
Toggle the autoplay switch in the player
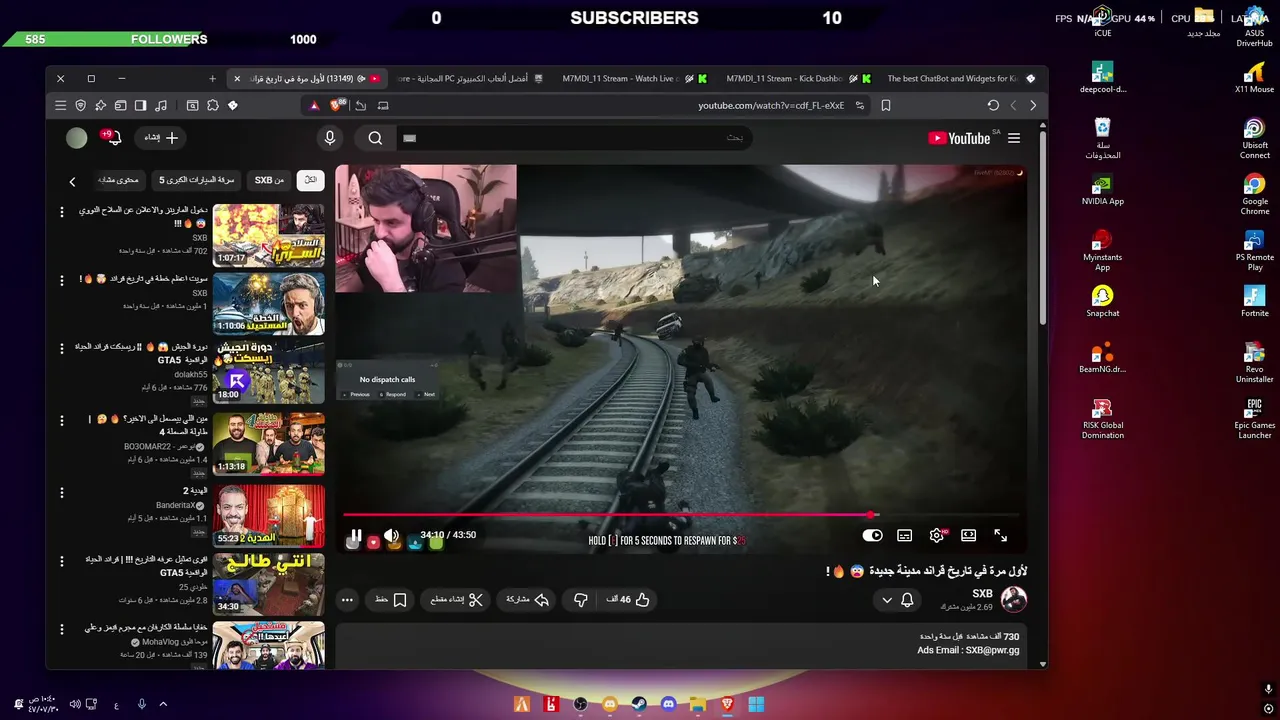(872, 536)
